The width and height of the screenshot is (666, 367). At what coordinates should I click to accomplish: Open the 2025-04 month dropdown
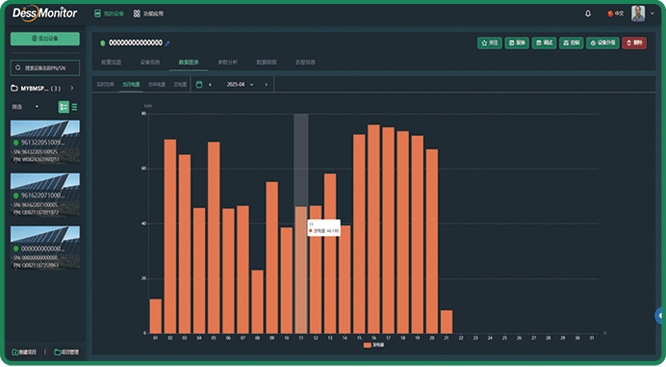[240, 85]
